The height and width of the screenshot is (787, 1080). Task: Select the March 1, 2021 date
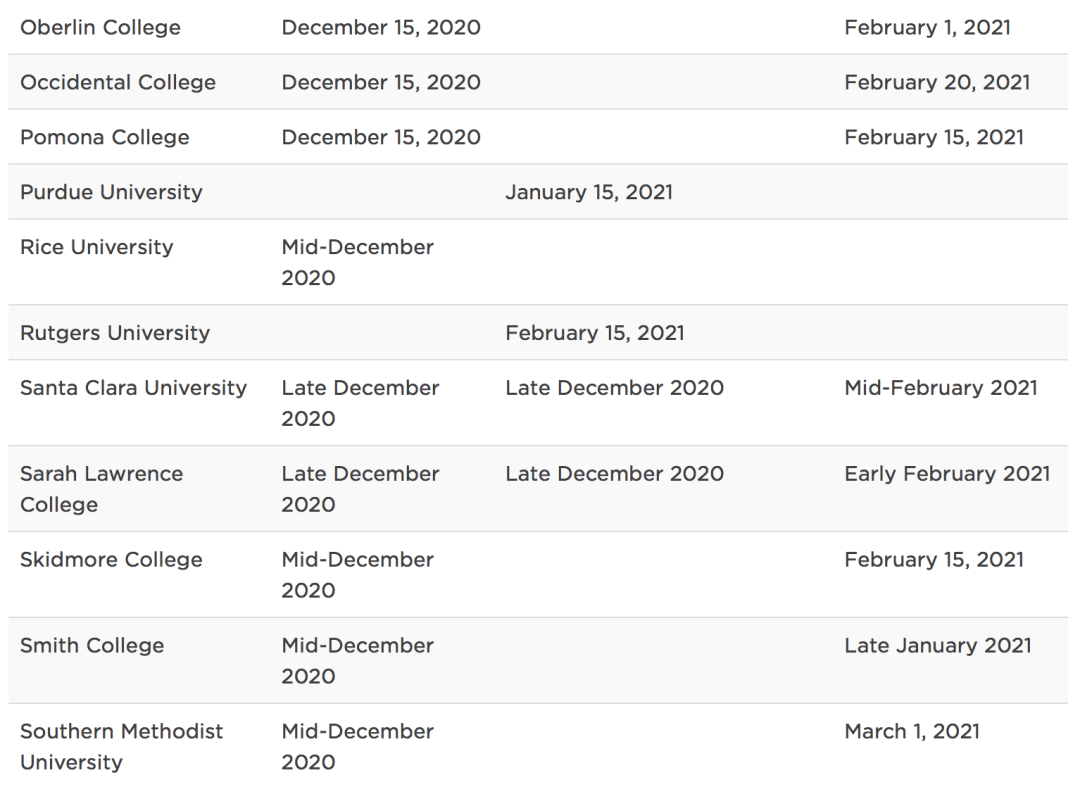click(x=911, y=732)
